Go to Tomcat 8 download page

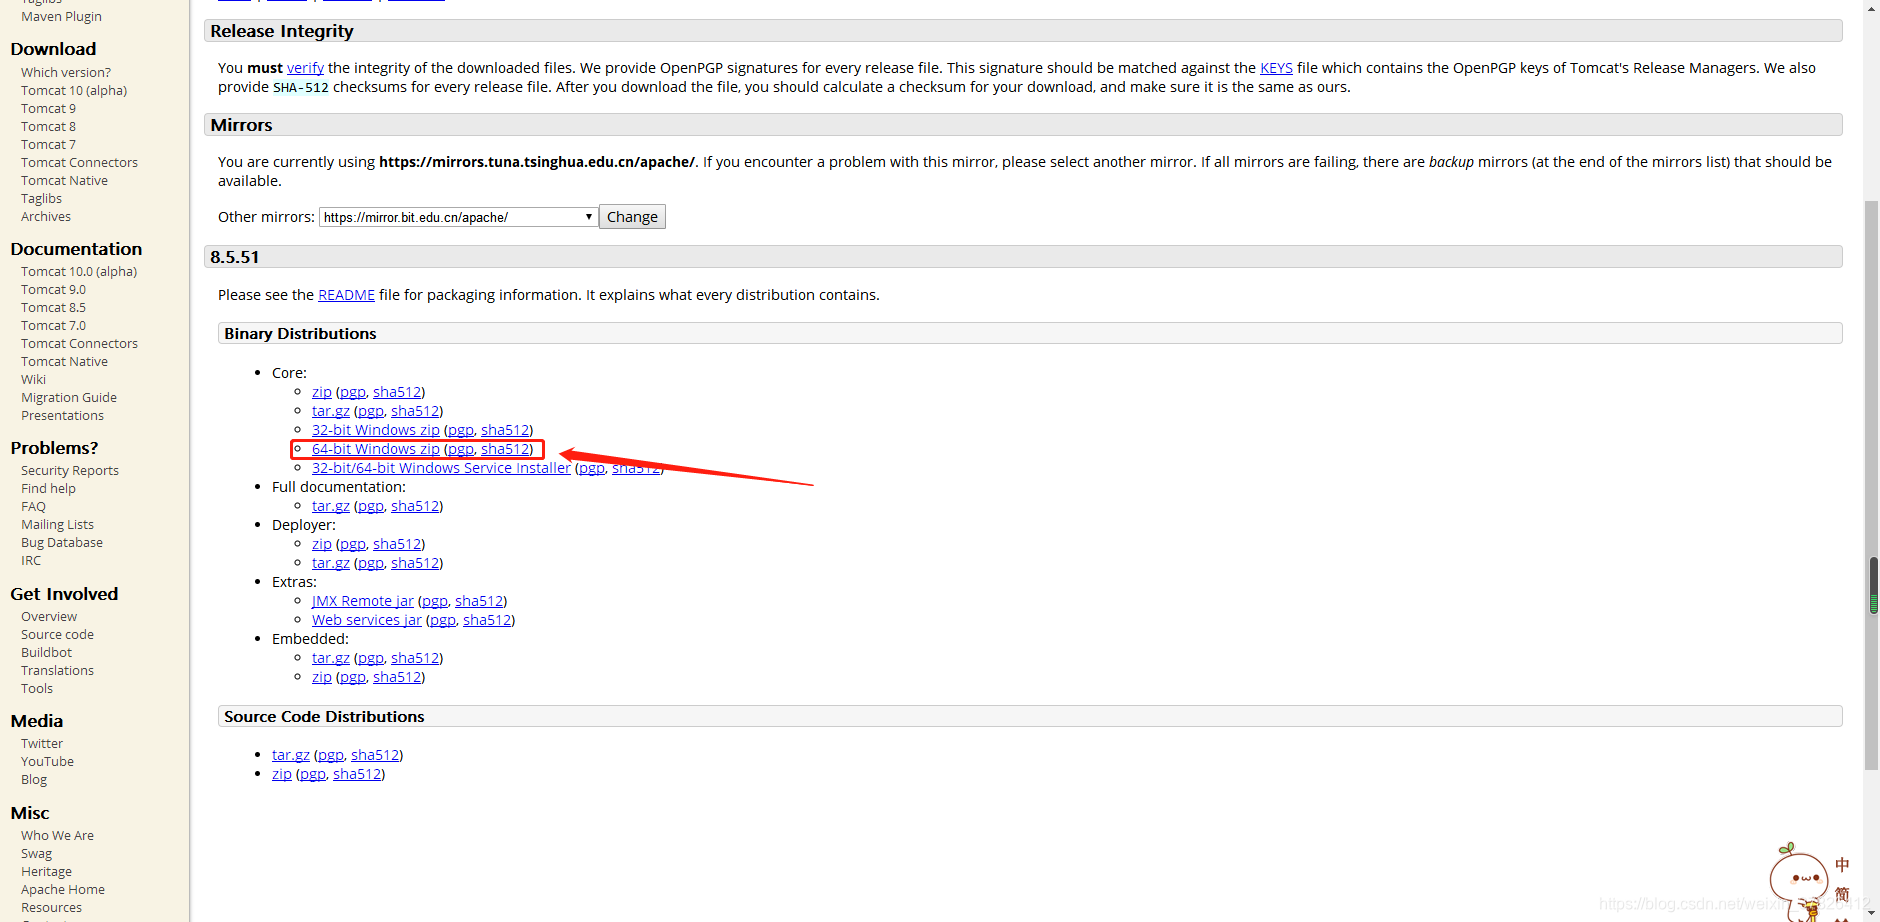48,126
